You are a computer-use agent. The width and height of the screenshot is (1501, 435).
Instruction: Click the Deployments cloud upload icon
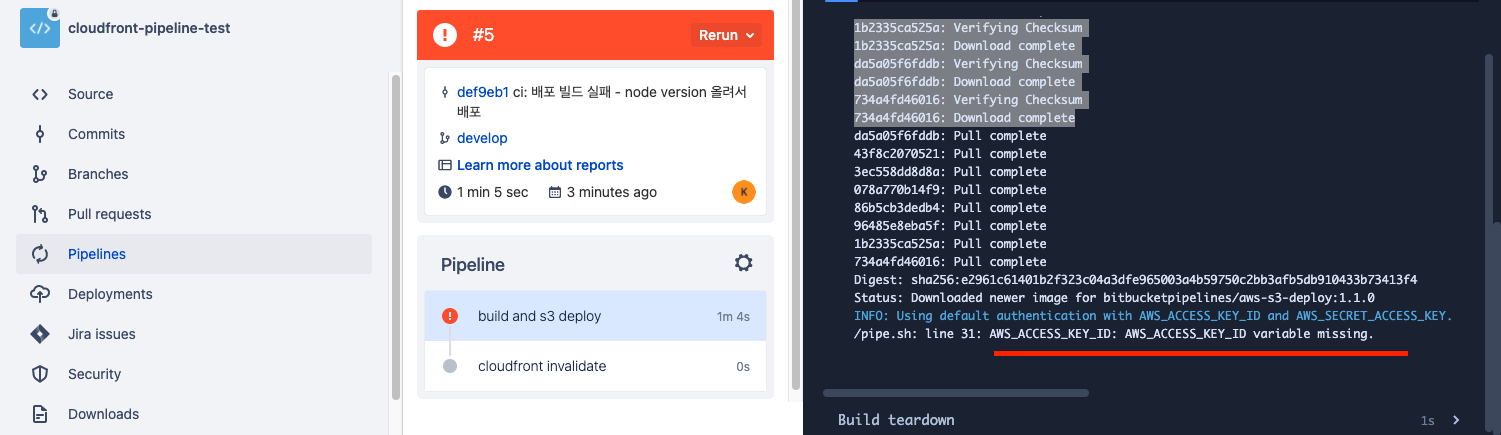[x=40, y=294]
